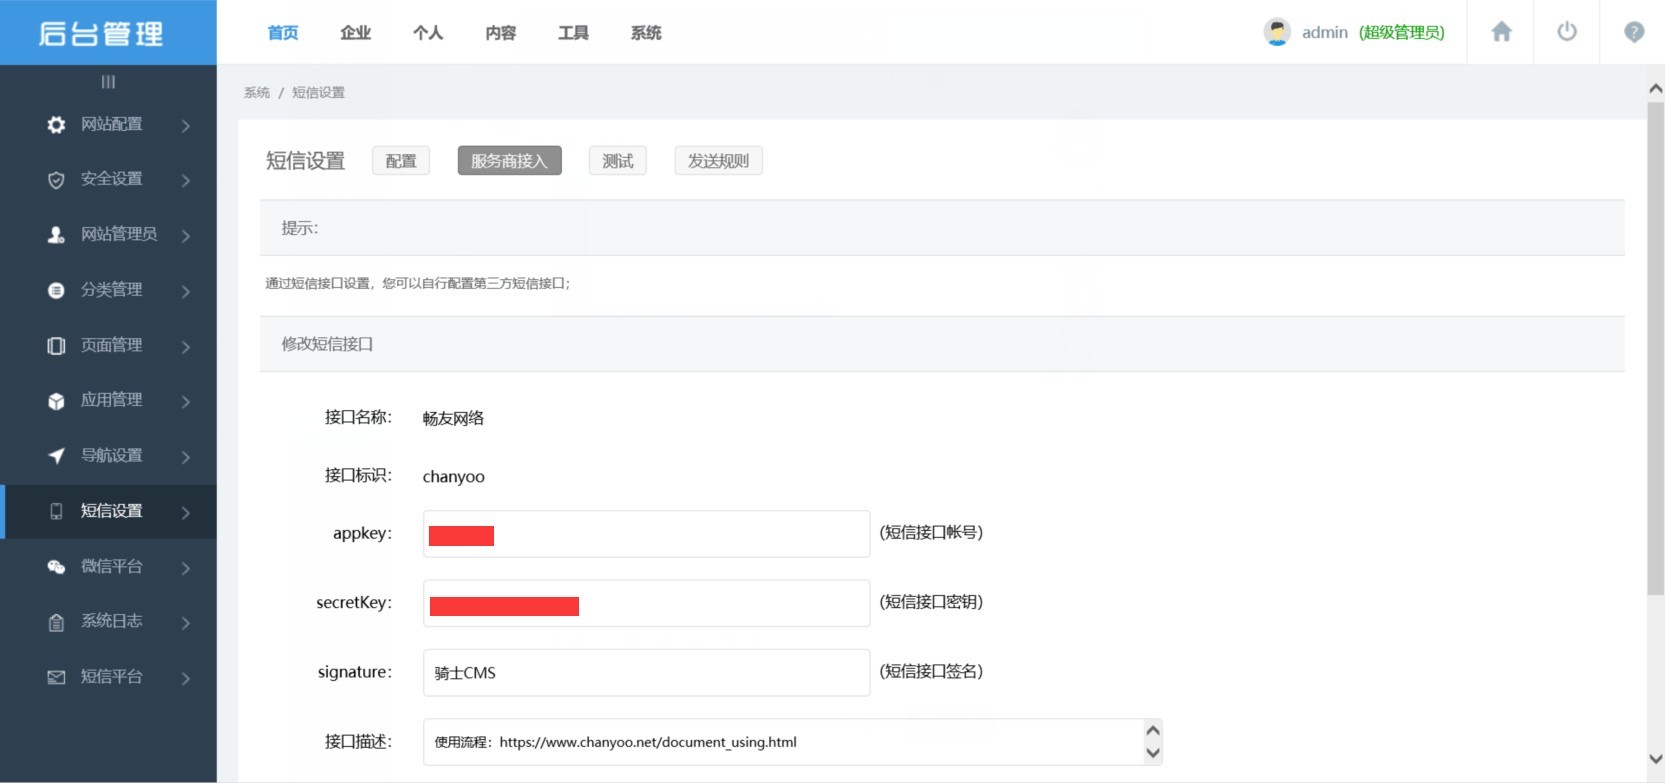Click the 安全设置 shield icon
The width and height of the screenshot is (1665, 783).
coord(56,180)
